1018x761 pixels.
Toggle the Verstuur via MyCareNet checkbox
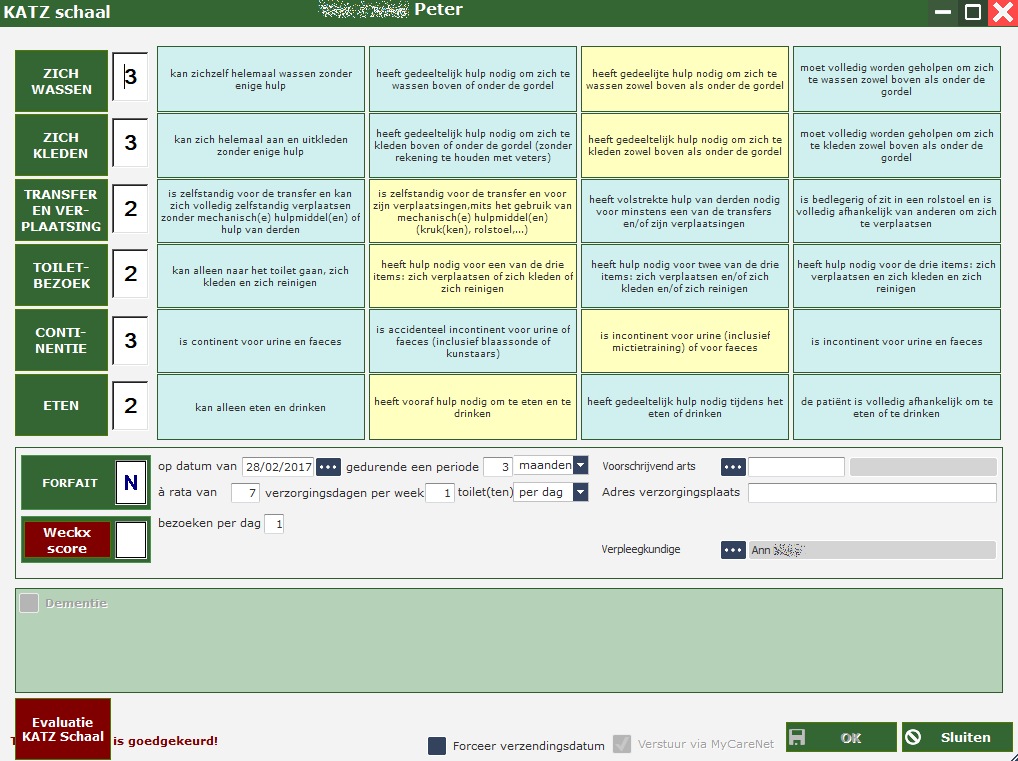[x=622, y=744]
